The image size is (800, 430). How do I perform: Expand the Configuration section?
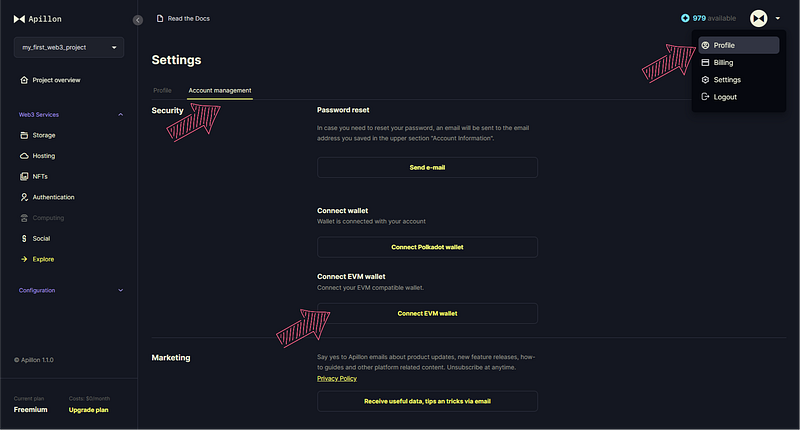(120, 290)
